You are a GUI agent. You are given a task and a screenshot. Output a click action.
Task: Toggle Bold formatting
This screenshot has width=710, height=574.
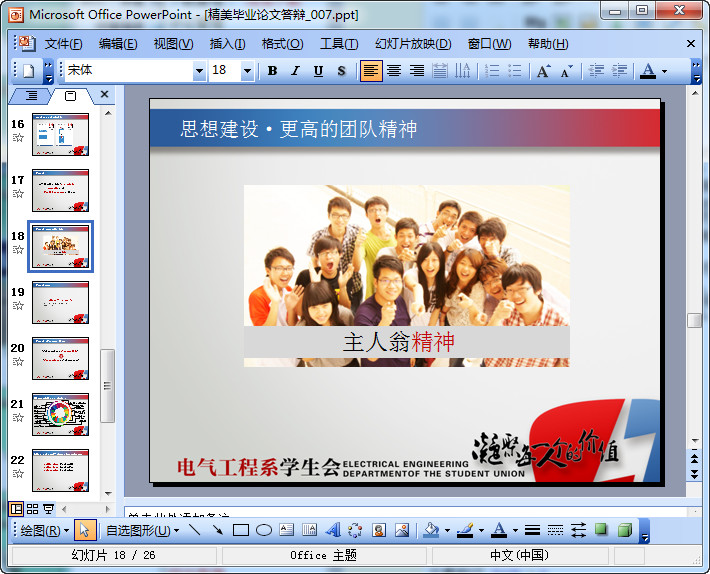click(x=272, y=71)
